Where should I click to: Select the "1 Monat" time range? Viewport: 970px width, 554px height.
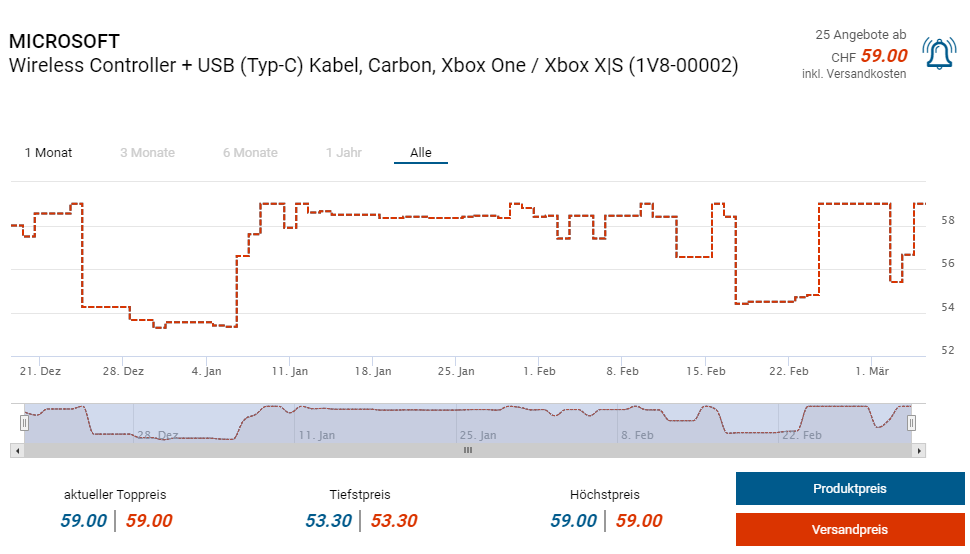click(48, 153)
